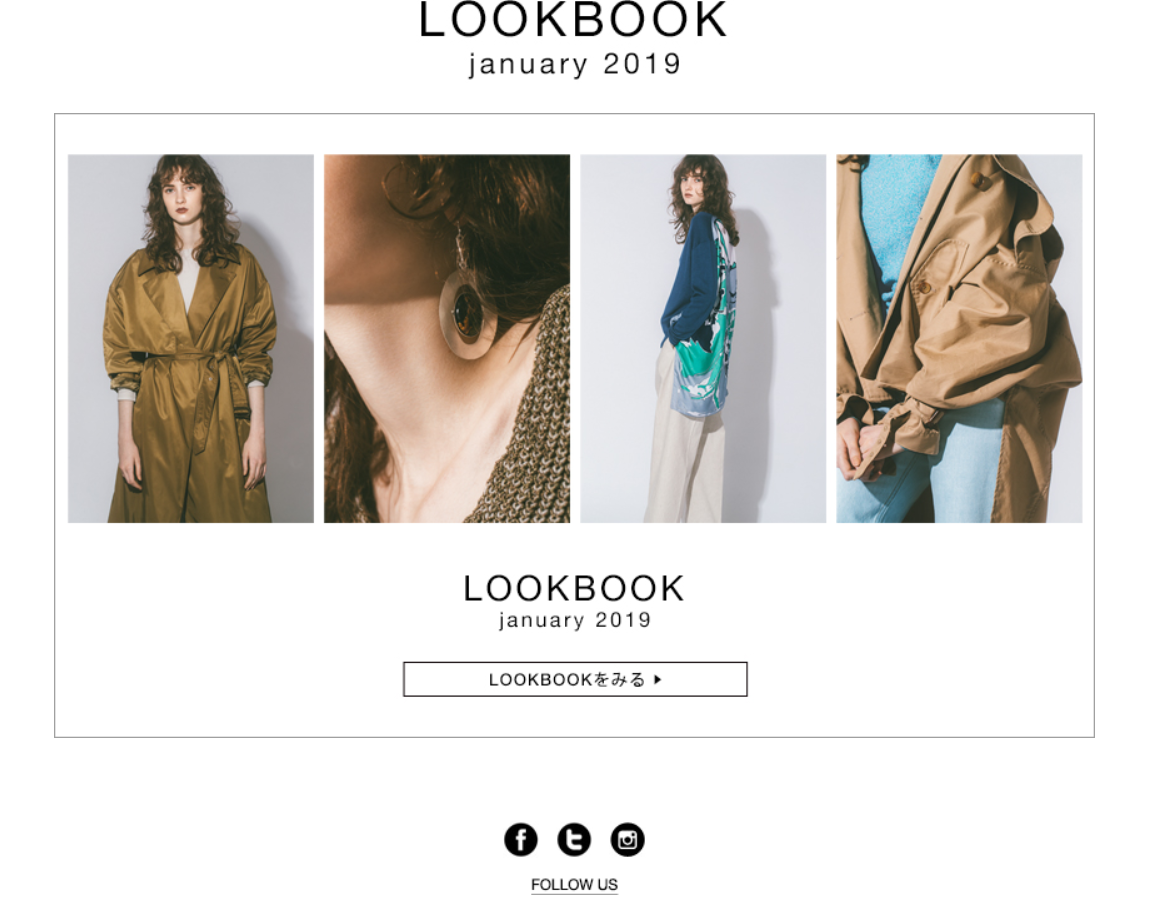The width and height of the screenshot is (1164, 898).
Task: Click the large LOOKBOOK page heading
Action: click(573, 20)
